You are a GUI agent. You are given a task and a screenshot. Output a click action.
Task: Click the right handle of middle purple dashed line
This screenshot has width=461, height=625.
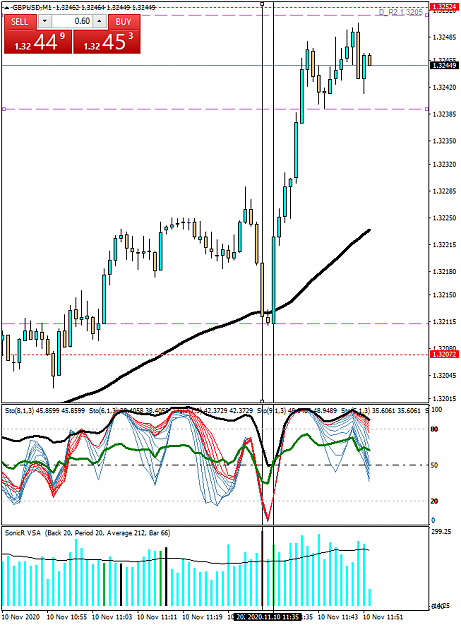pos(427,109)
